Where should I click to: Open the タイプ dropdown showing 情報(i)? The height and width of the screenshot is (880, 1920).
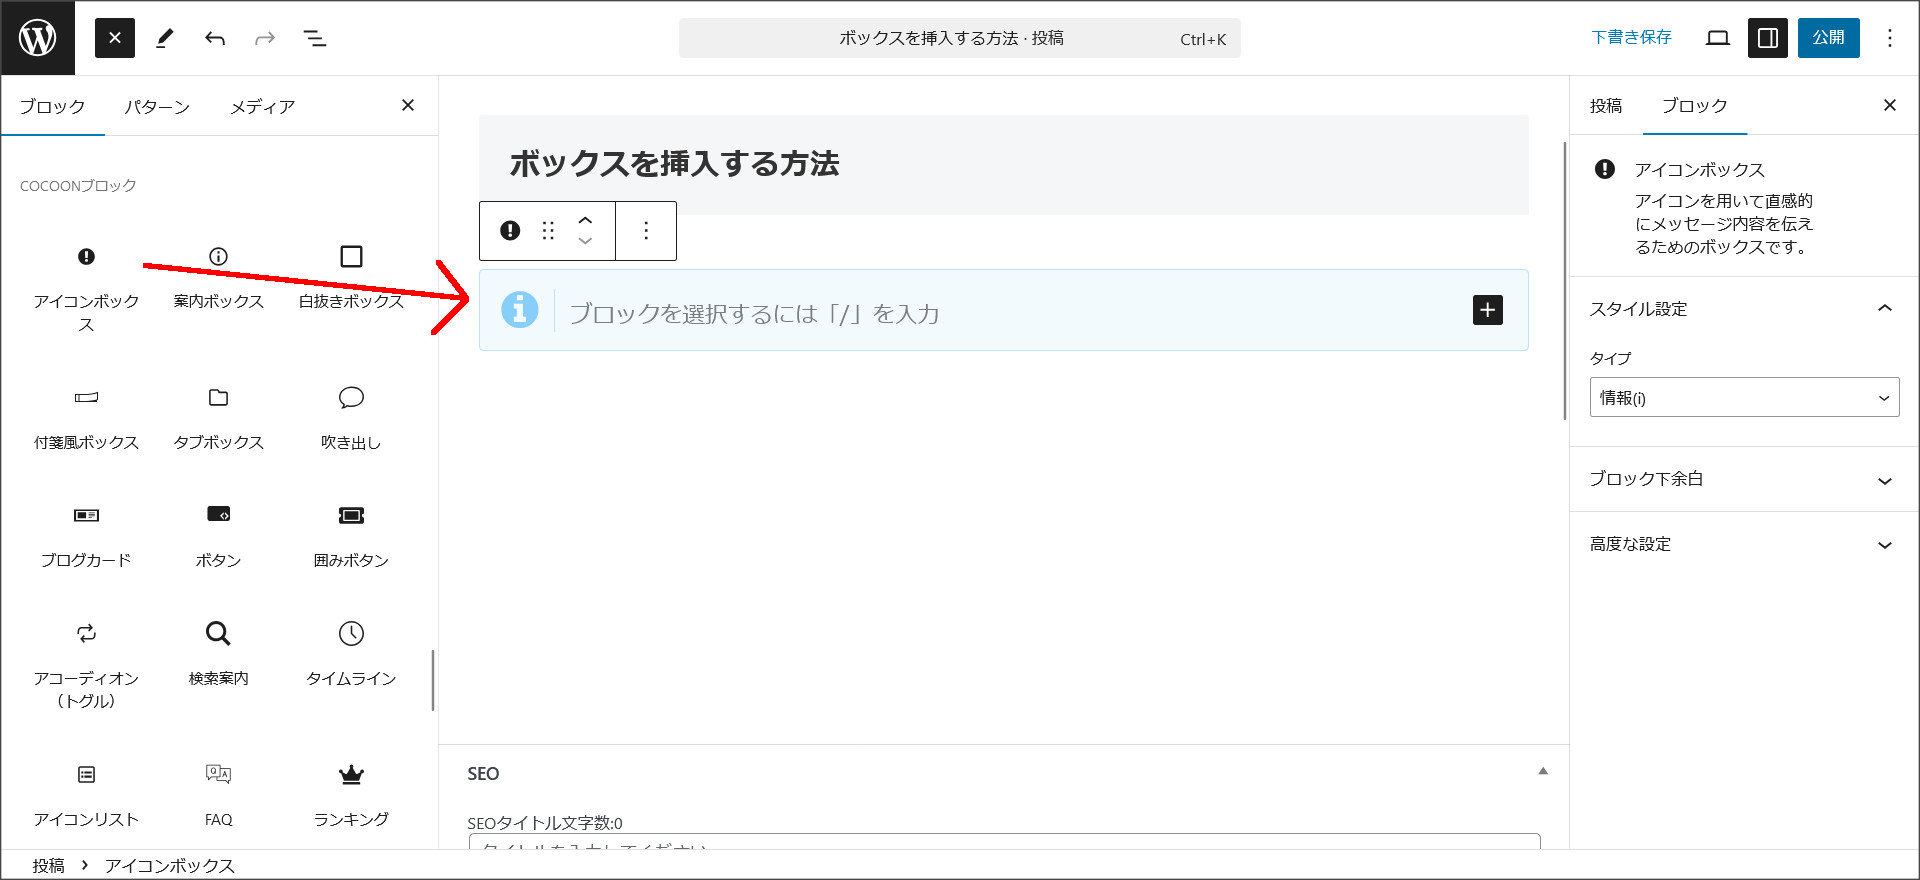(1744, 398)
